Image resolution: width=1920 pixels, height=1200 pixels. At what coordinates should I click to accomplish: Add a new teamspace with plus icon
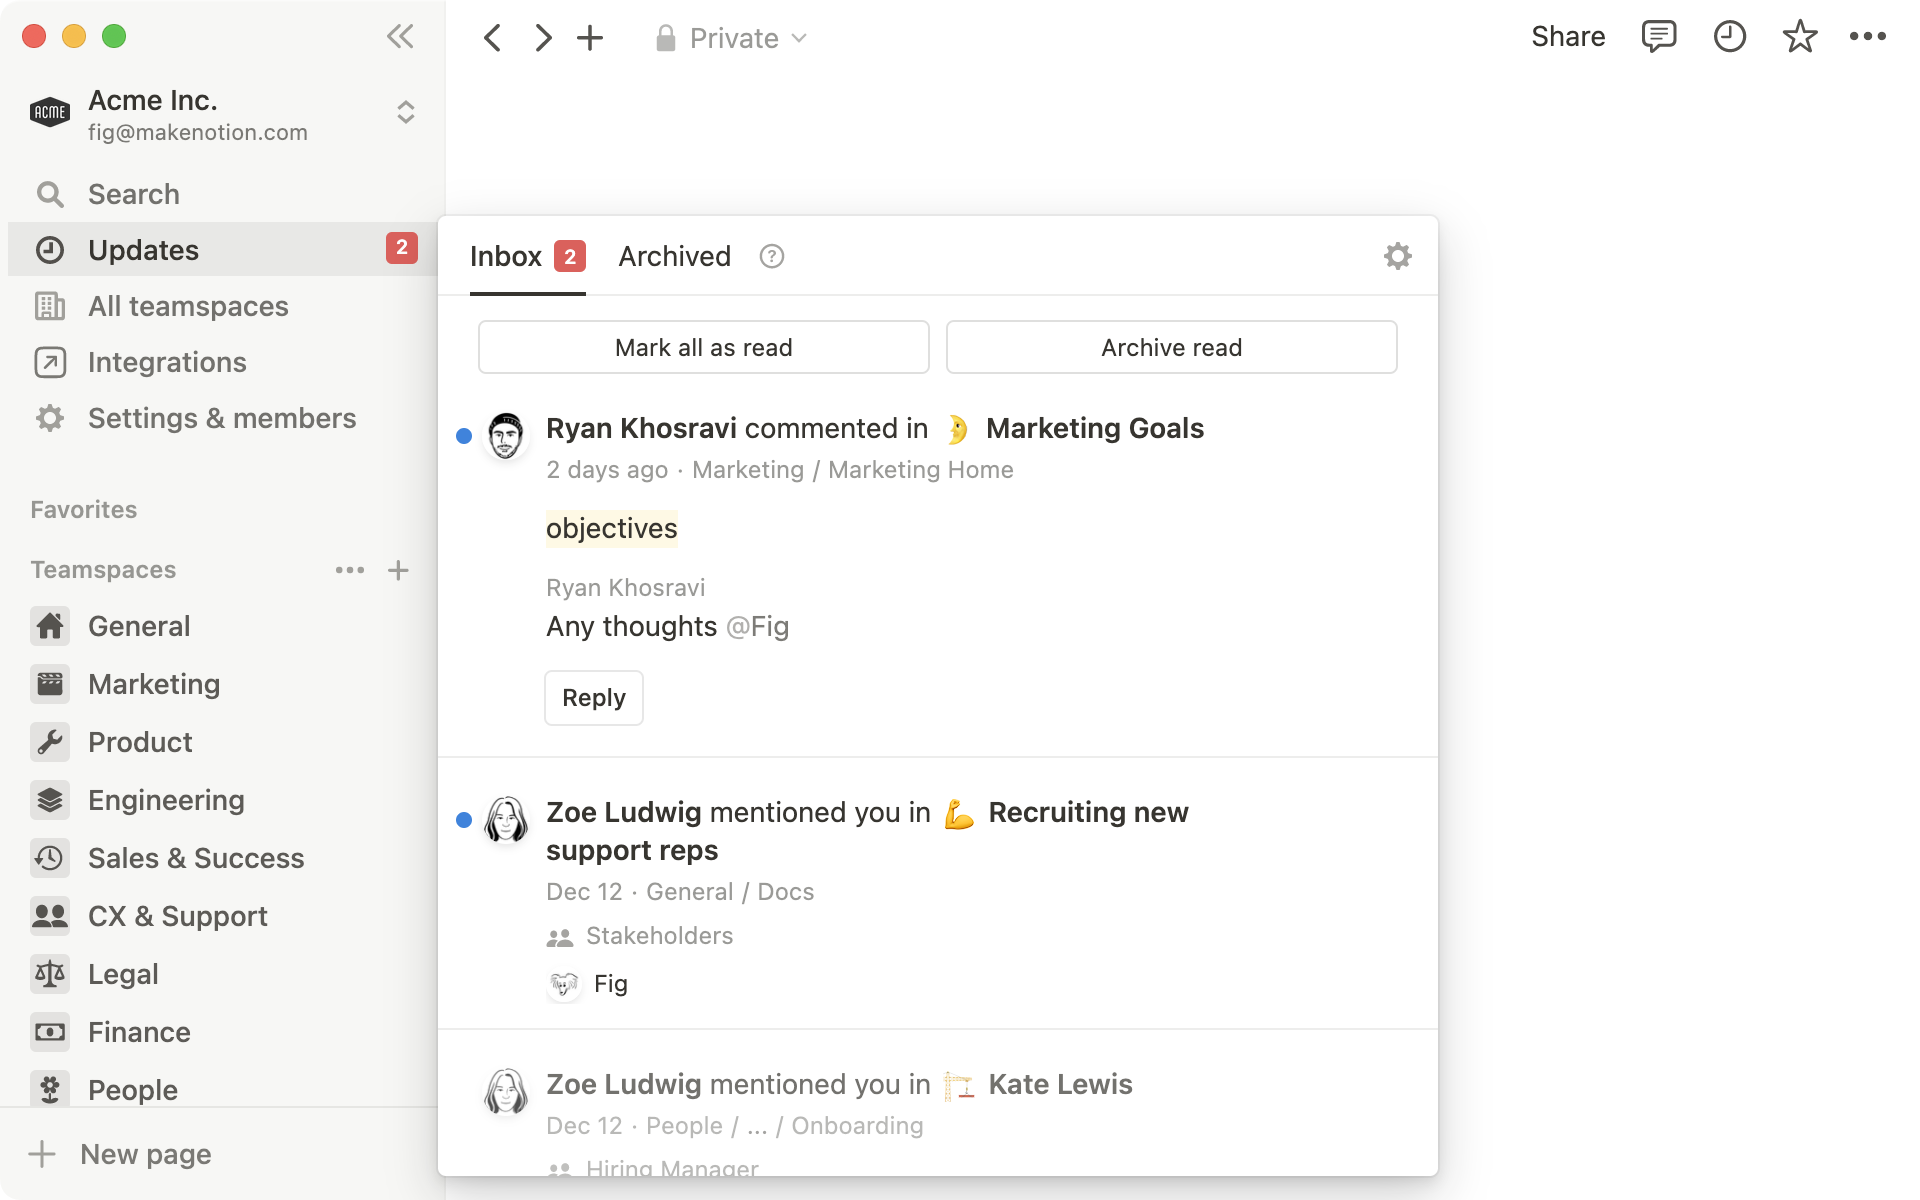(x=398, y=570)
